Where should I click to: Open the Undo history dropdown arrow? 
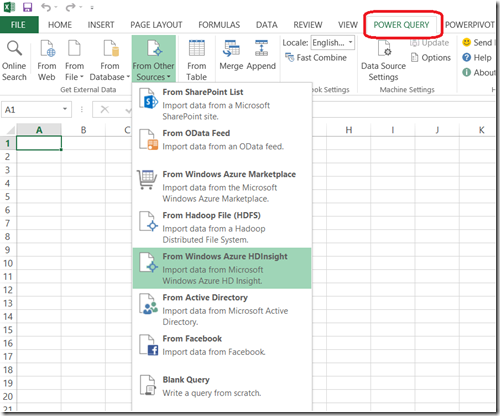tap(55, 7)
